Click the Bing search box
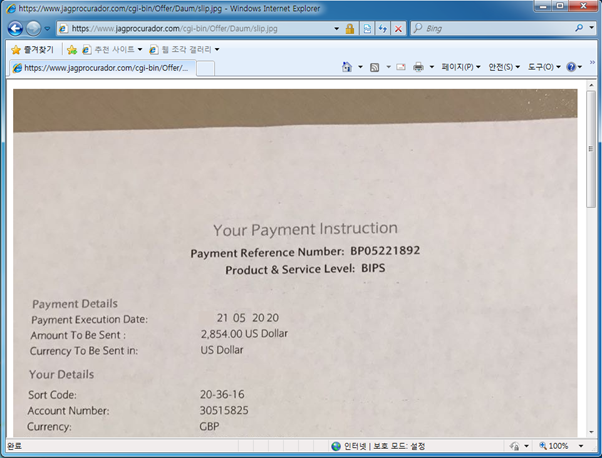 coord(493,28)
